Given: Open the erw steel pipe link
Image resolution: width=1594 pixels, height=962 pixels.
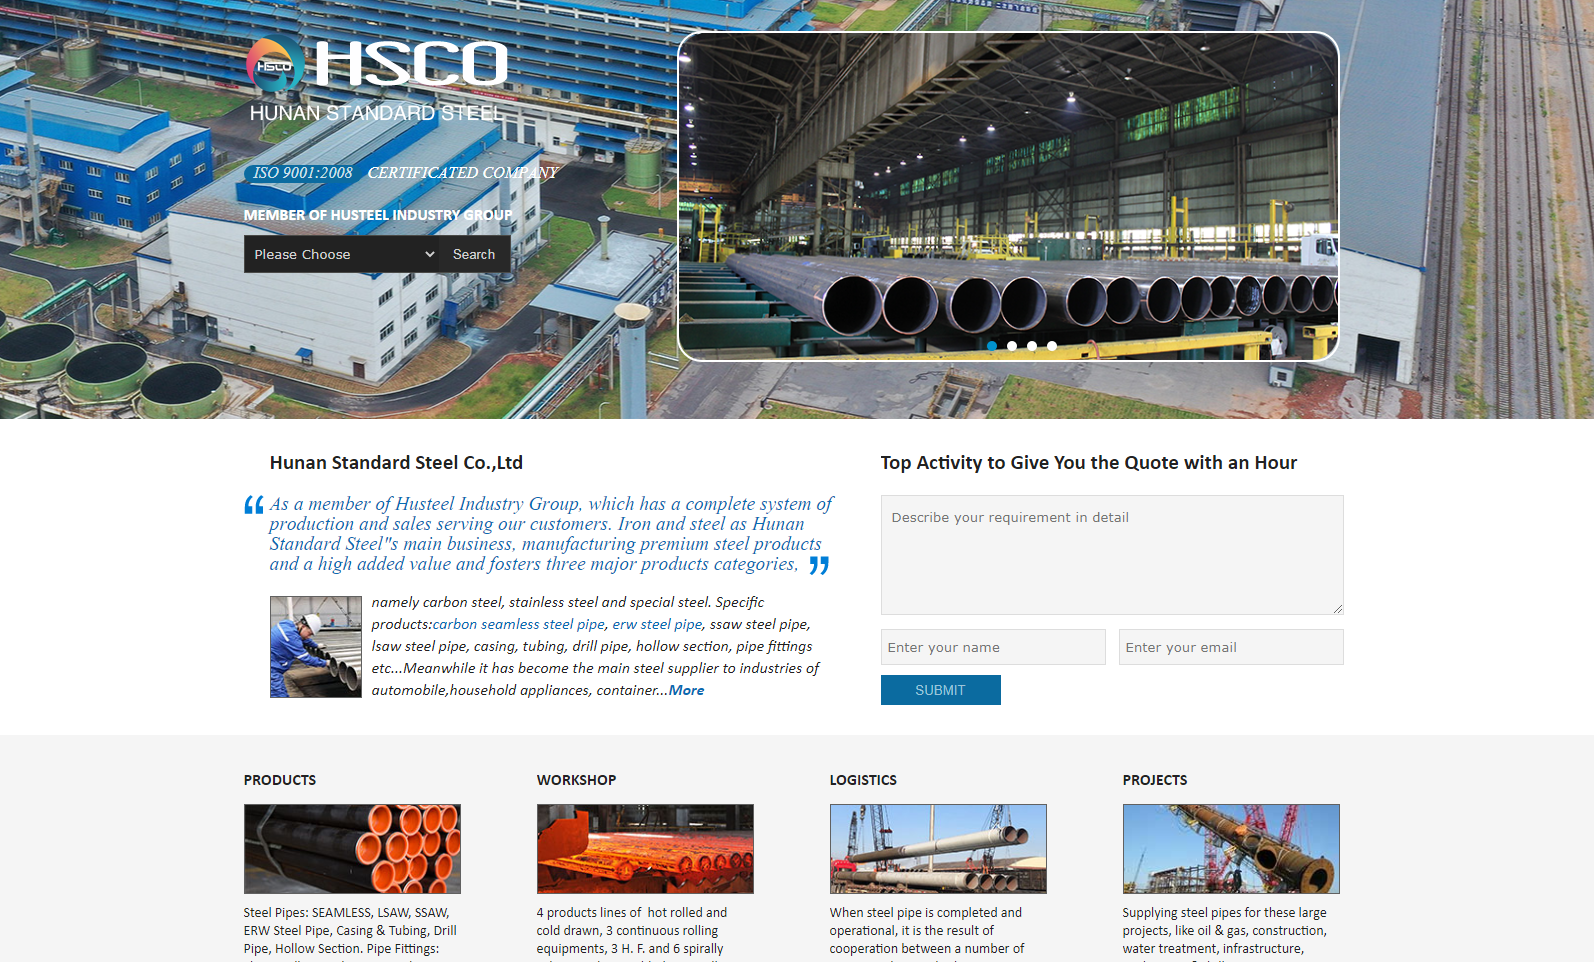Looking at the screenshot, I should pos(657,624).
